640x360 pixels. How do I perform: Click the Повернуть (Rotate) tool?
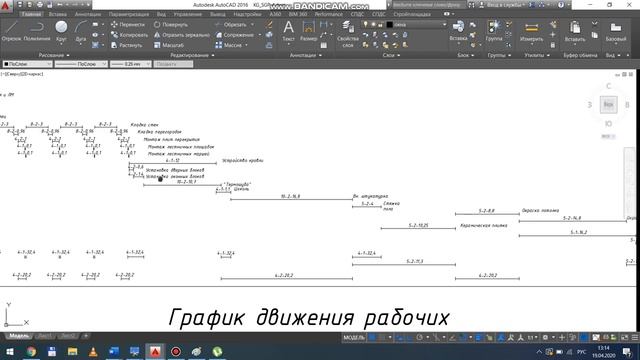pos(171,24)
